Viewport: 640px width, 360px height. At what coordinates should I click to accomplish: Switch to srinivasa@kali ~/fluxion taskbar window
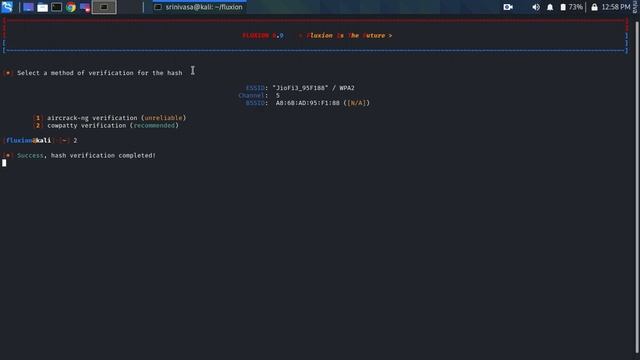click(x=199, y=7)
